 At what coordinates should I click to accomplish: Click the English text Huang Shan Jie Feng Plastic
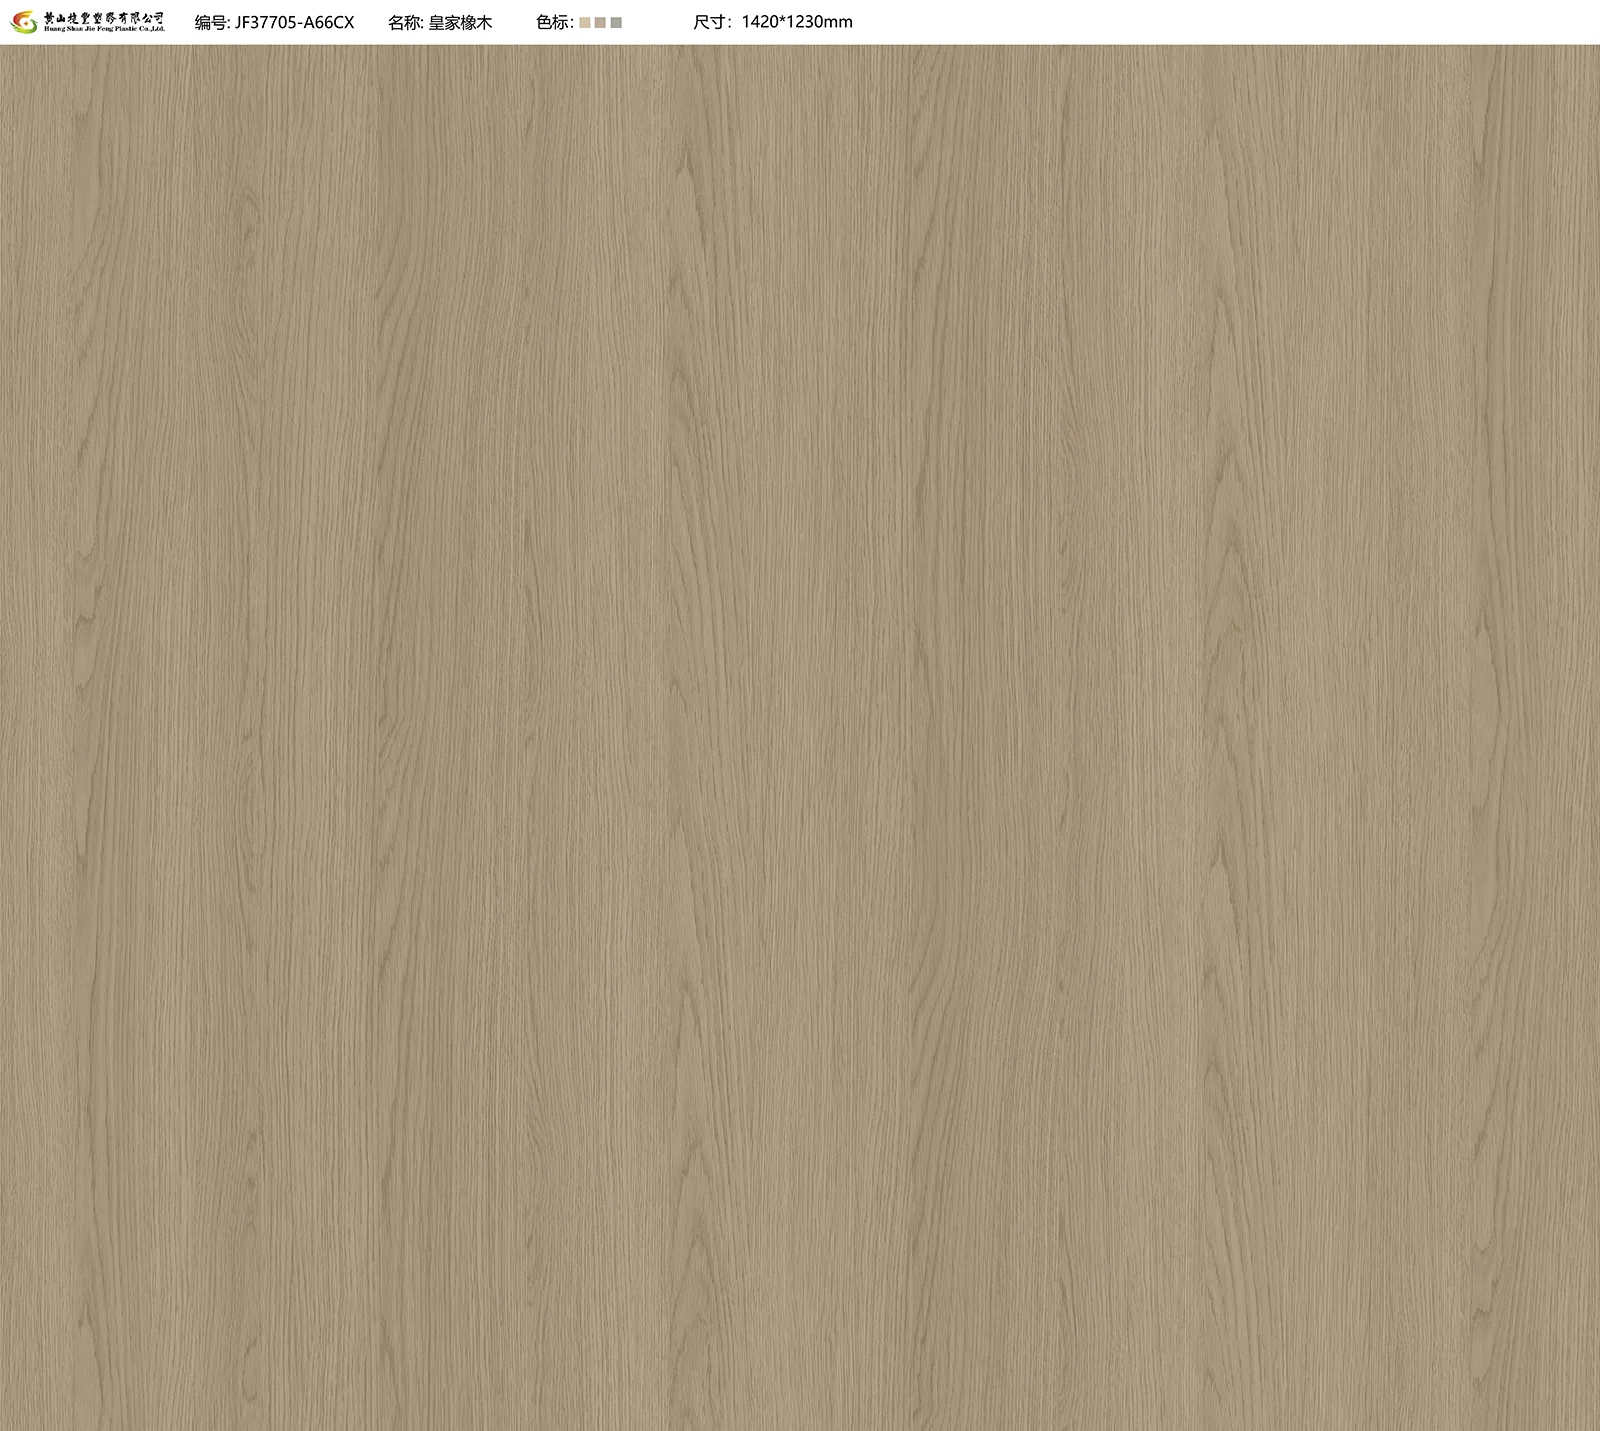(90, 30)
